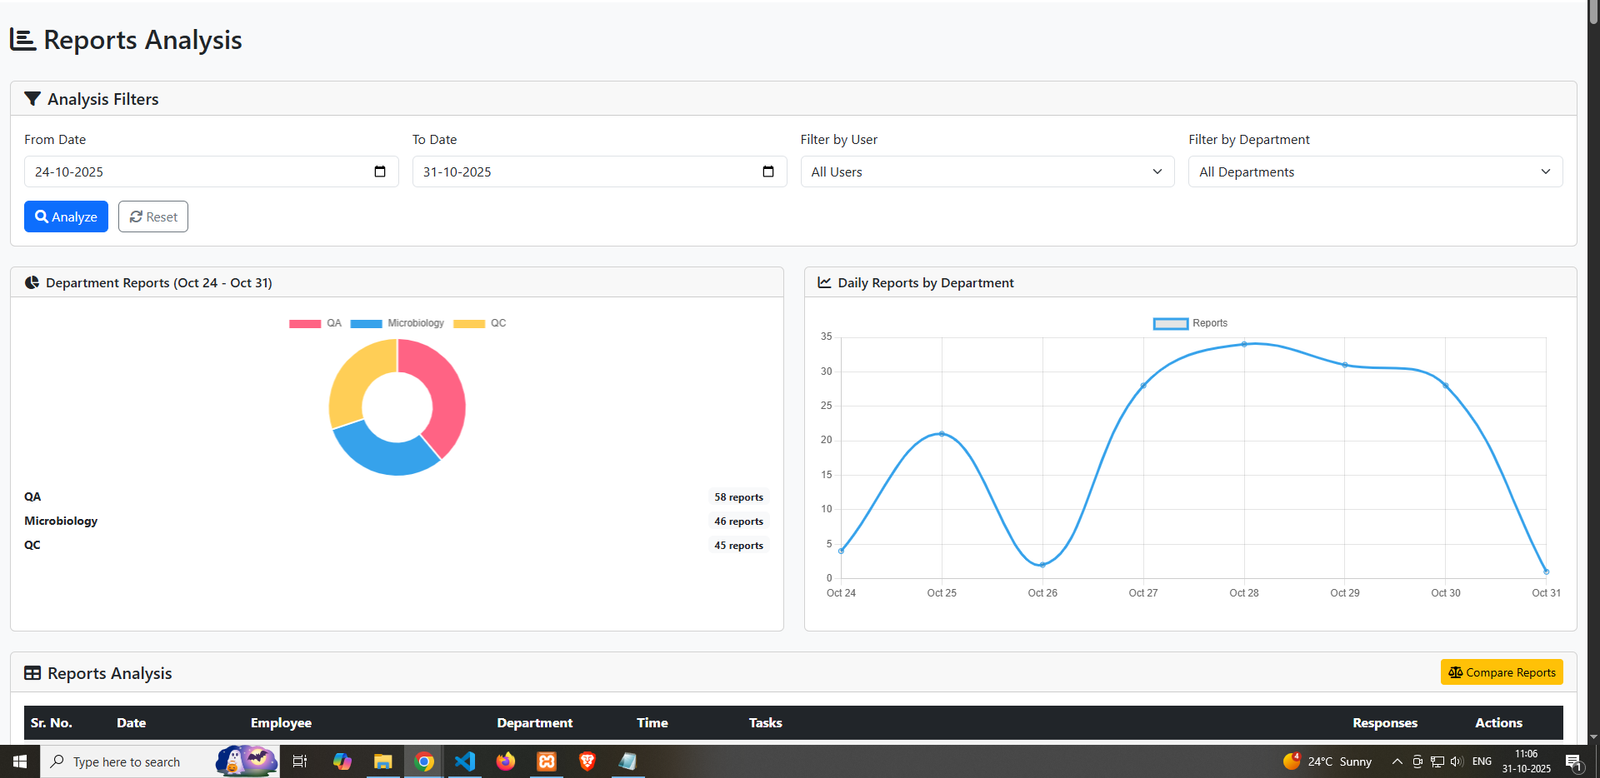Click the From Date input field
The height and width of the screenshot is (778, 1600).
[211, 172]
